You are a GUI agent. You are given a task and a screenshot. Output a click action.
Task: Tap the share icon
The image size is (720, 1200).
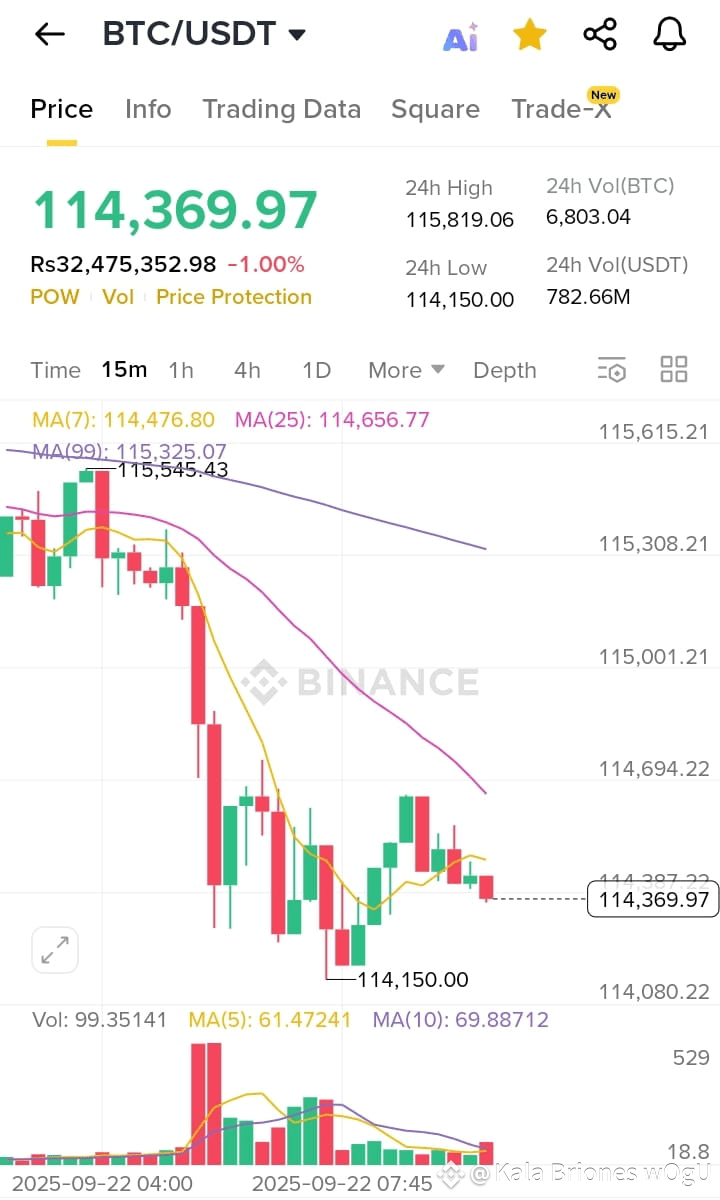click(x=600, y=35)
